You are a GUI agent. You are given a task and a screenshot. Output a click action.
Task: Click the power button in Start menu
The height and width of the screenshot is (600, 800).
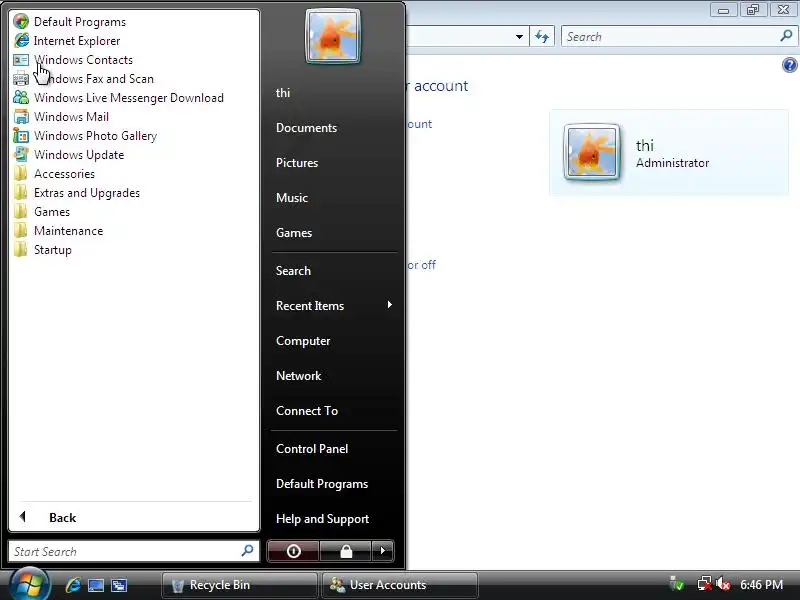click(293, 551)
